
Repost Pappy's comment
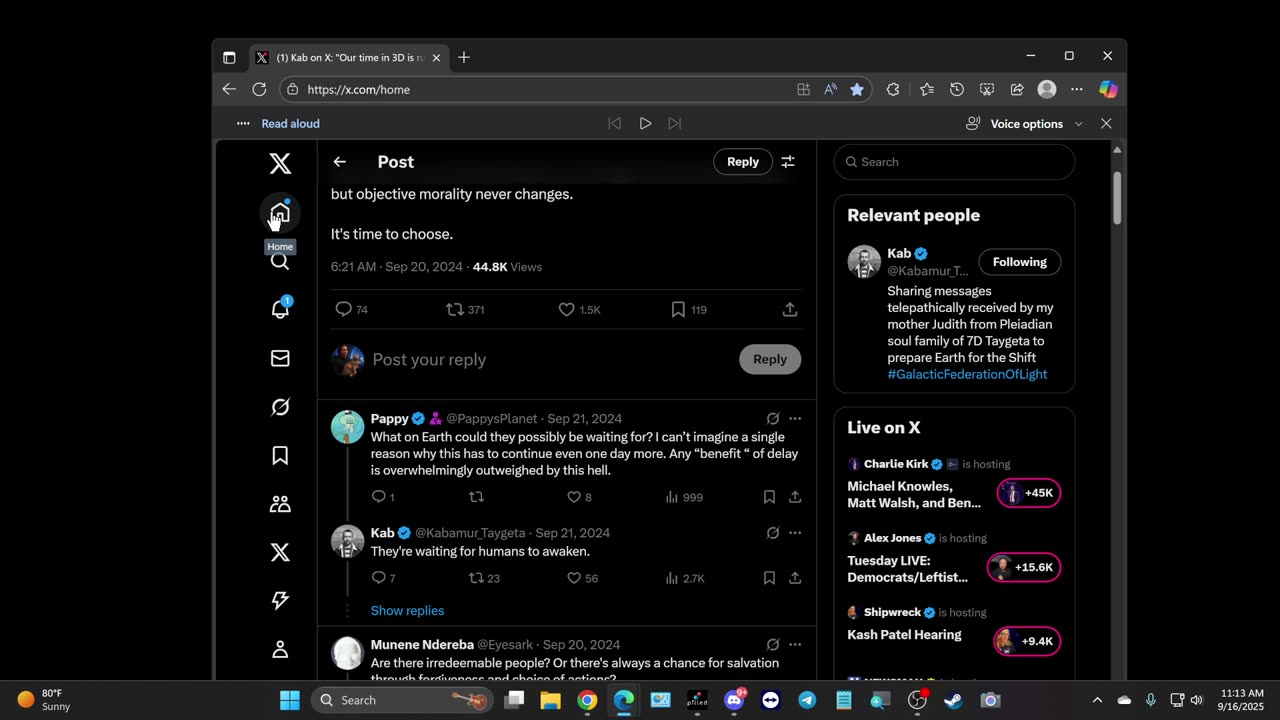[476, 497]
